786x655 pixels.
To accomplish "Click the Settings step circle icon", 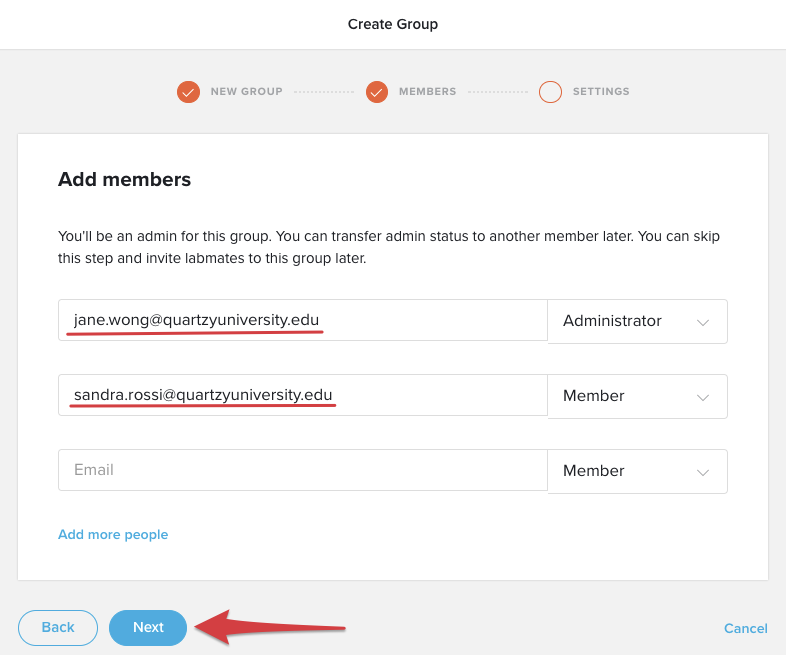I will tap(550, 92).
